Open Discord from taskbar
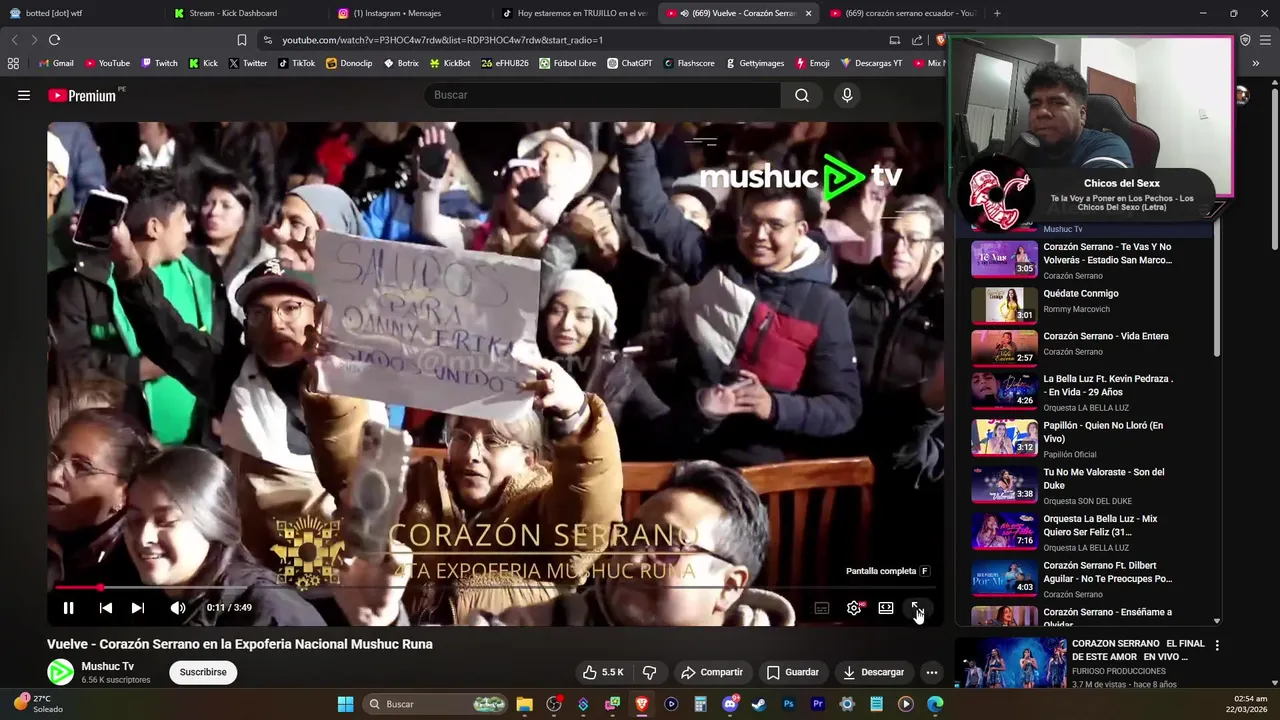The height and width of the screenshot is (720, 1280). pyautogui.click(x=730, y=704)
